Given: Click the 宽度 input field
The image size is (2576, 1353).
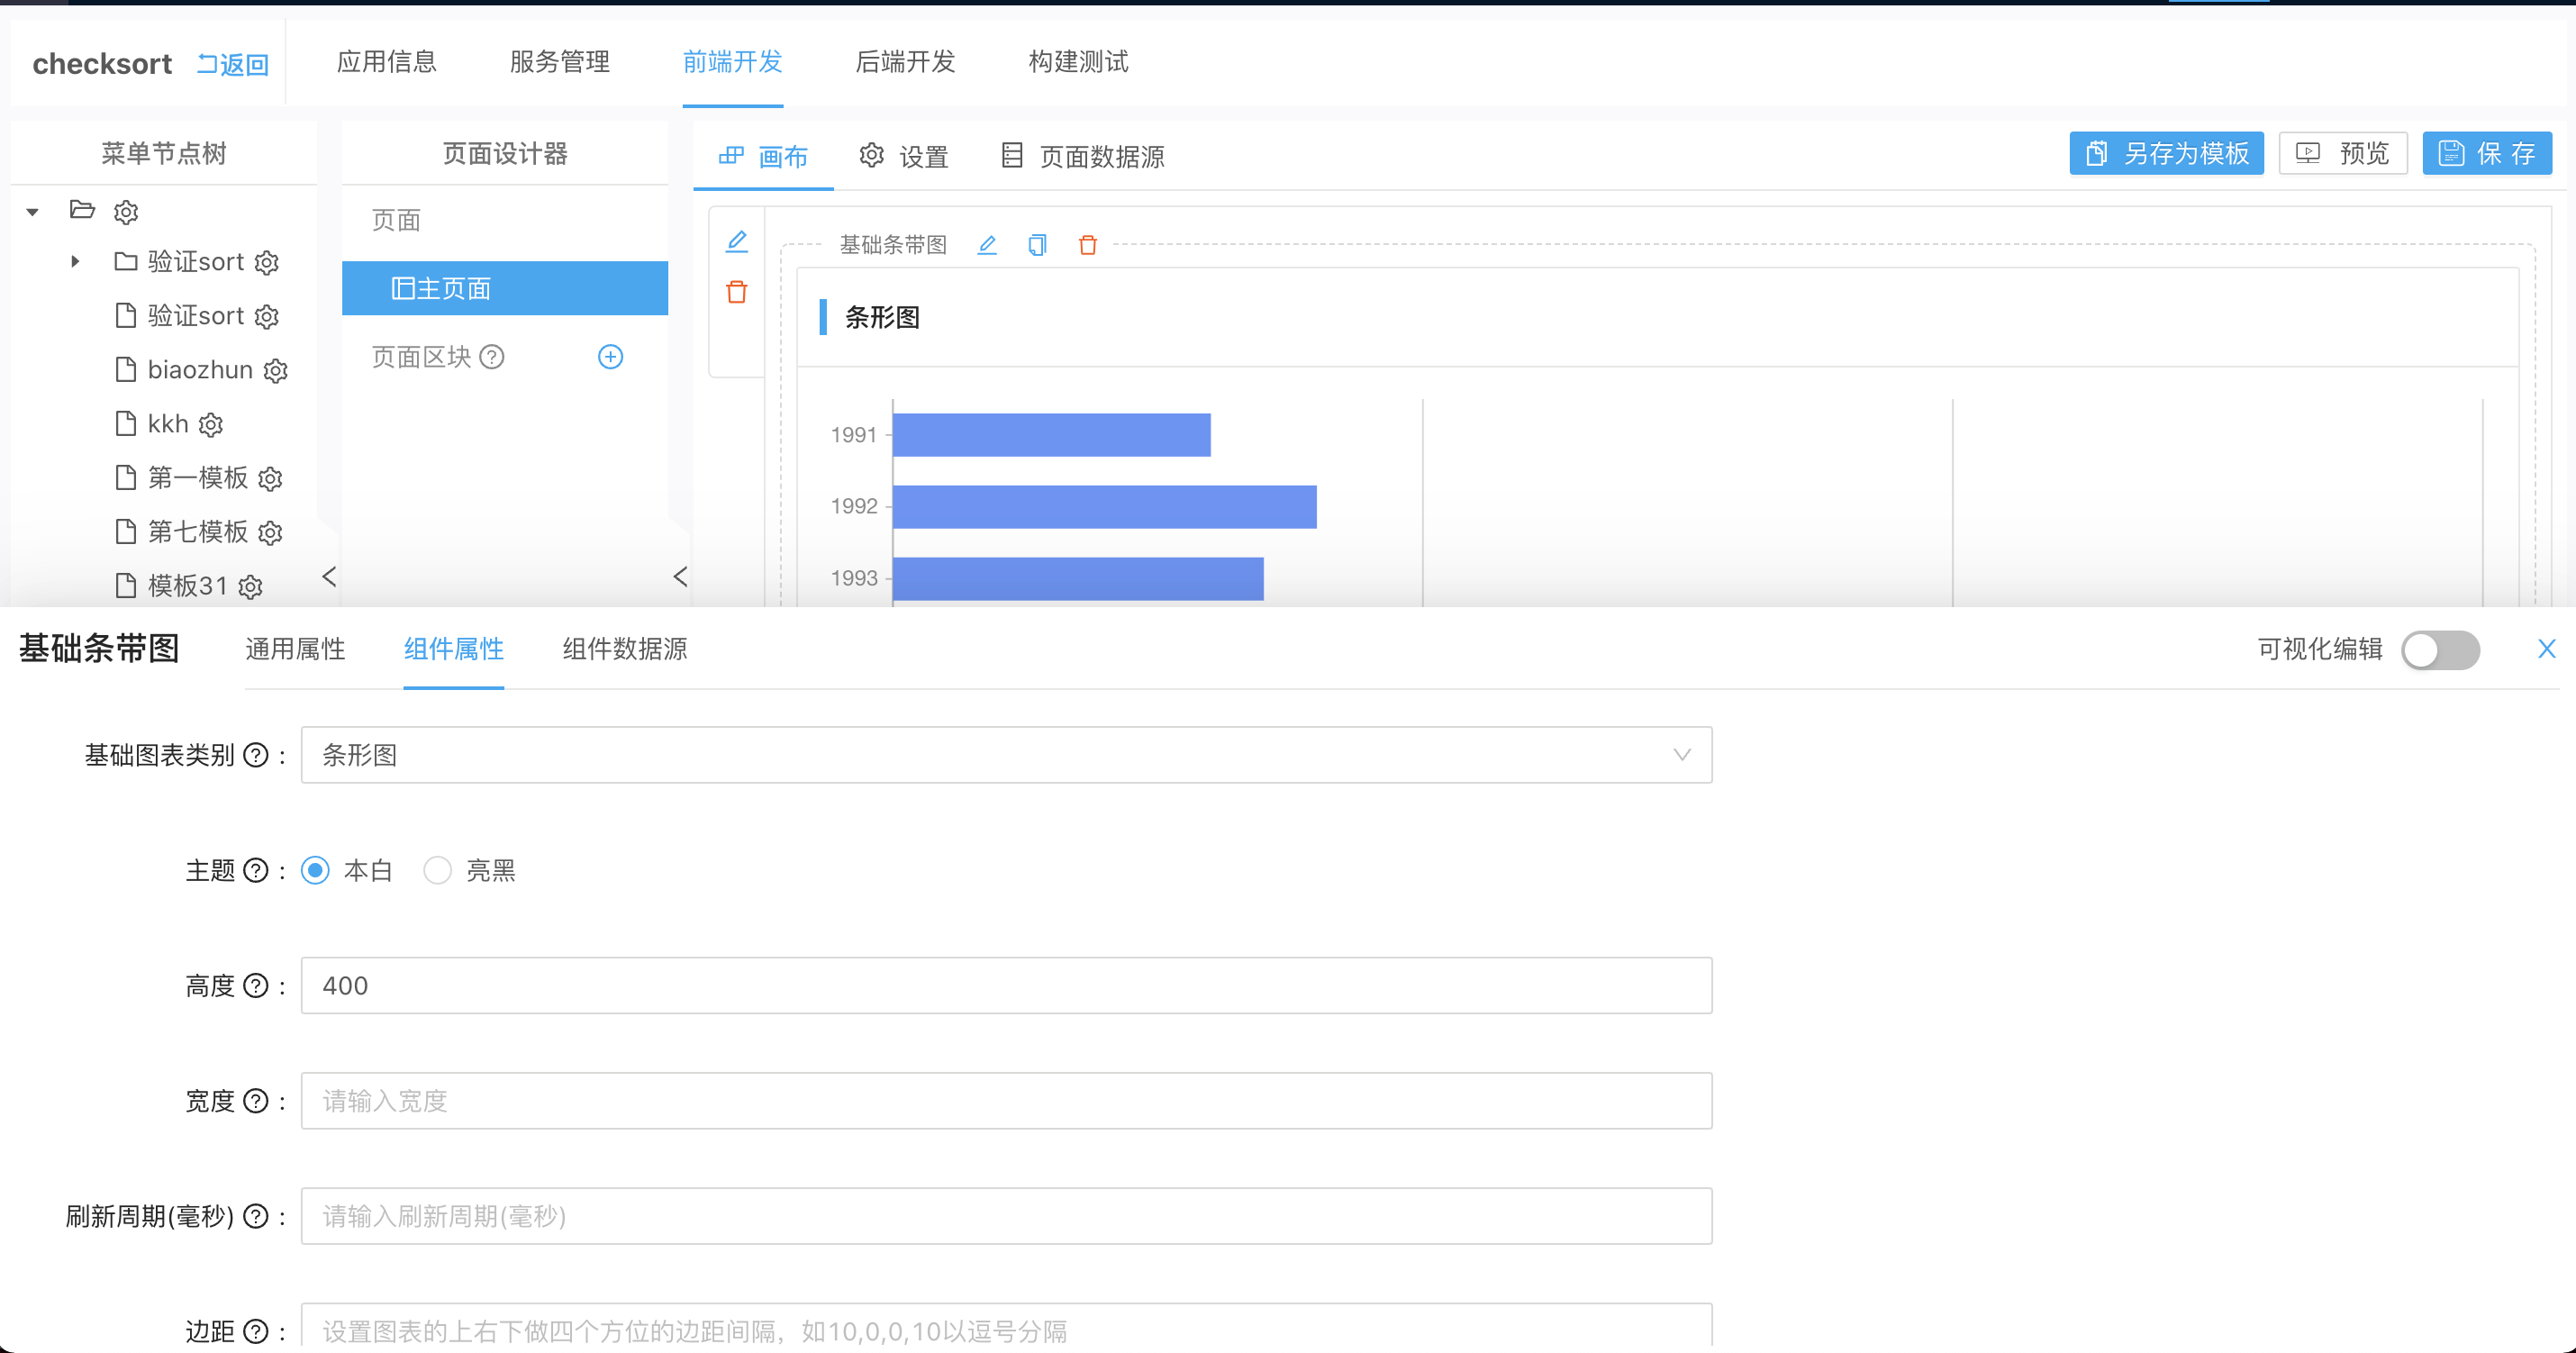Looking at the screenshot, I should (1005, 1101).
